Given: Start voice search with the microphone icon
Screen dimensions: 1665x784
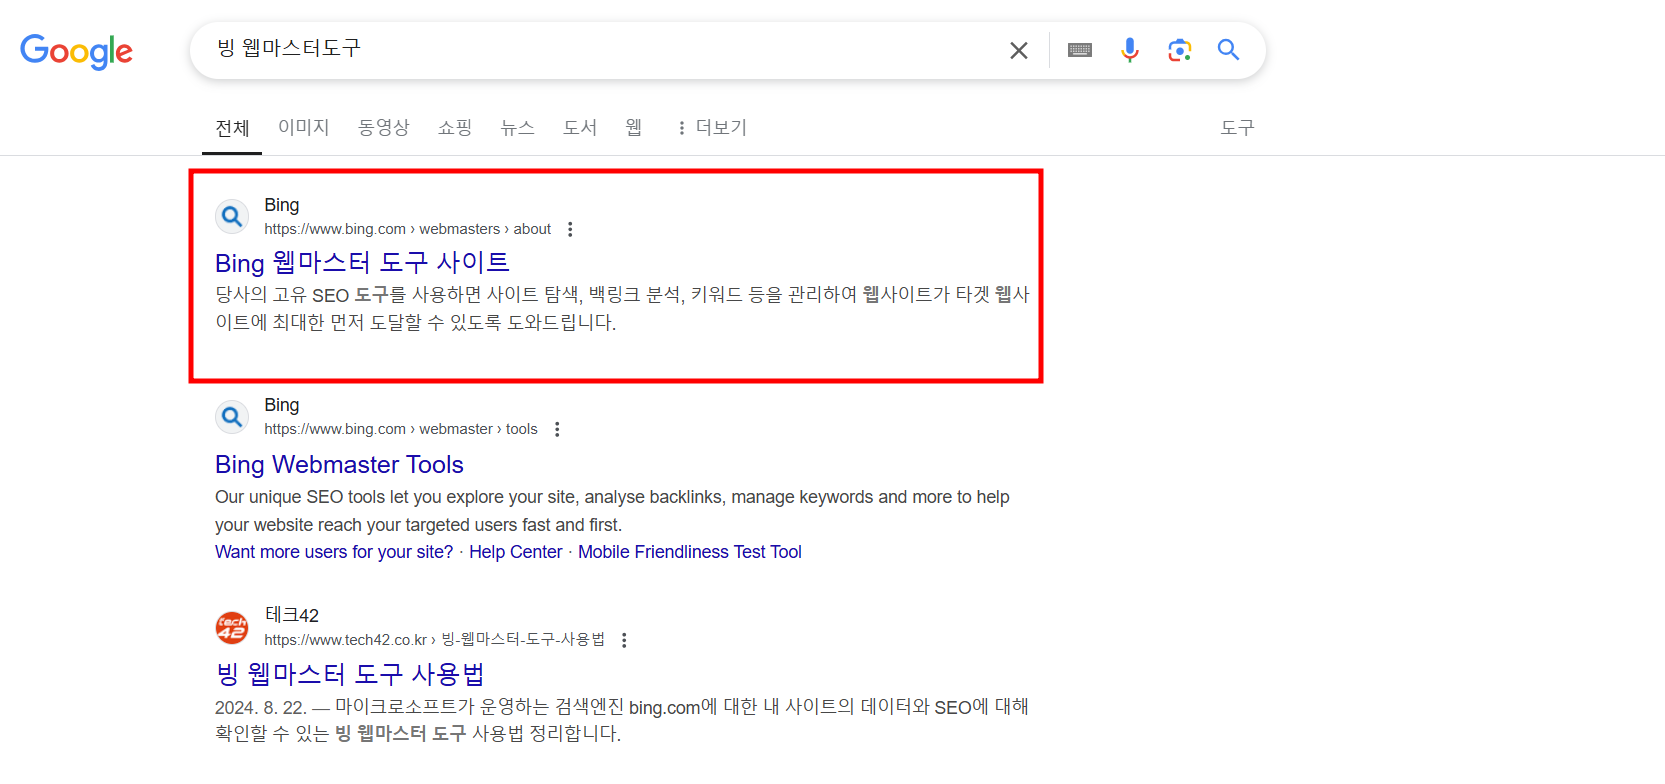Looking at the screenshot, I should click(x=1130, y=50).
